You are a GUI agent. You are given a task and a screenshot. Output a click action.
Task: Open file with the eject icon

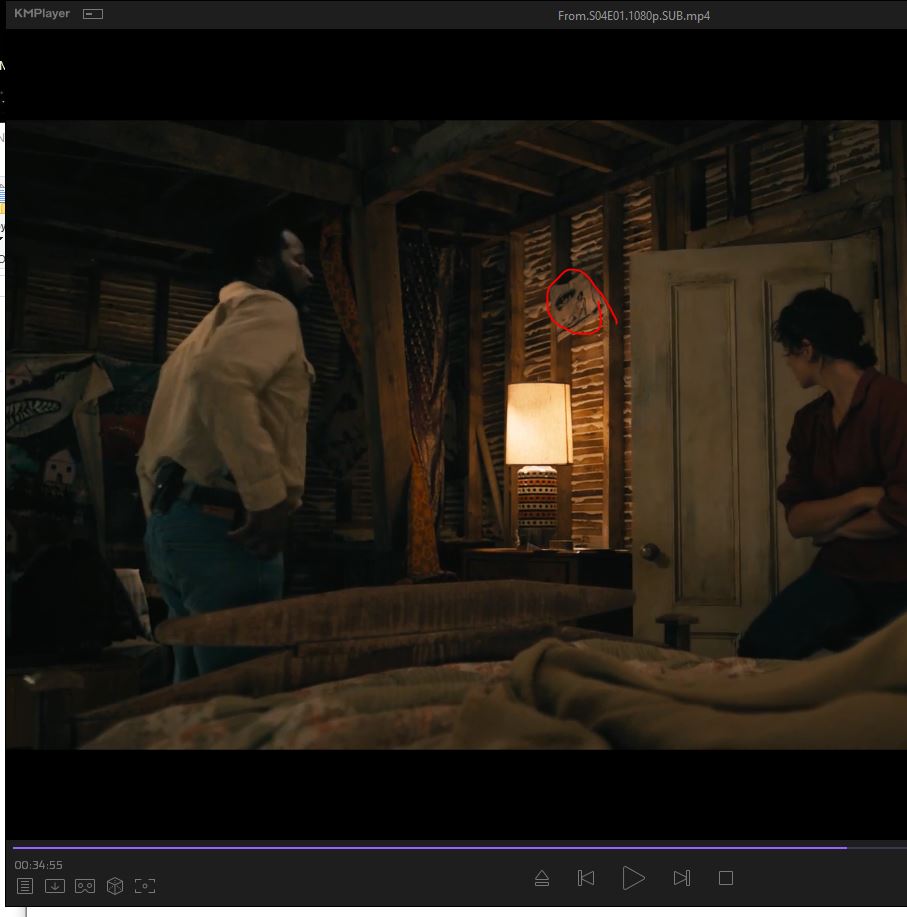(542, 878)
